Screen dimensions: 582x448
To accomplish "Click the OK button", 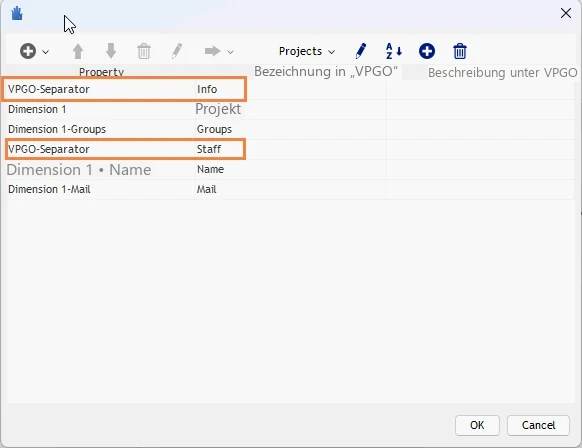I will [x=477, y=425].
